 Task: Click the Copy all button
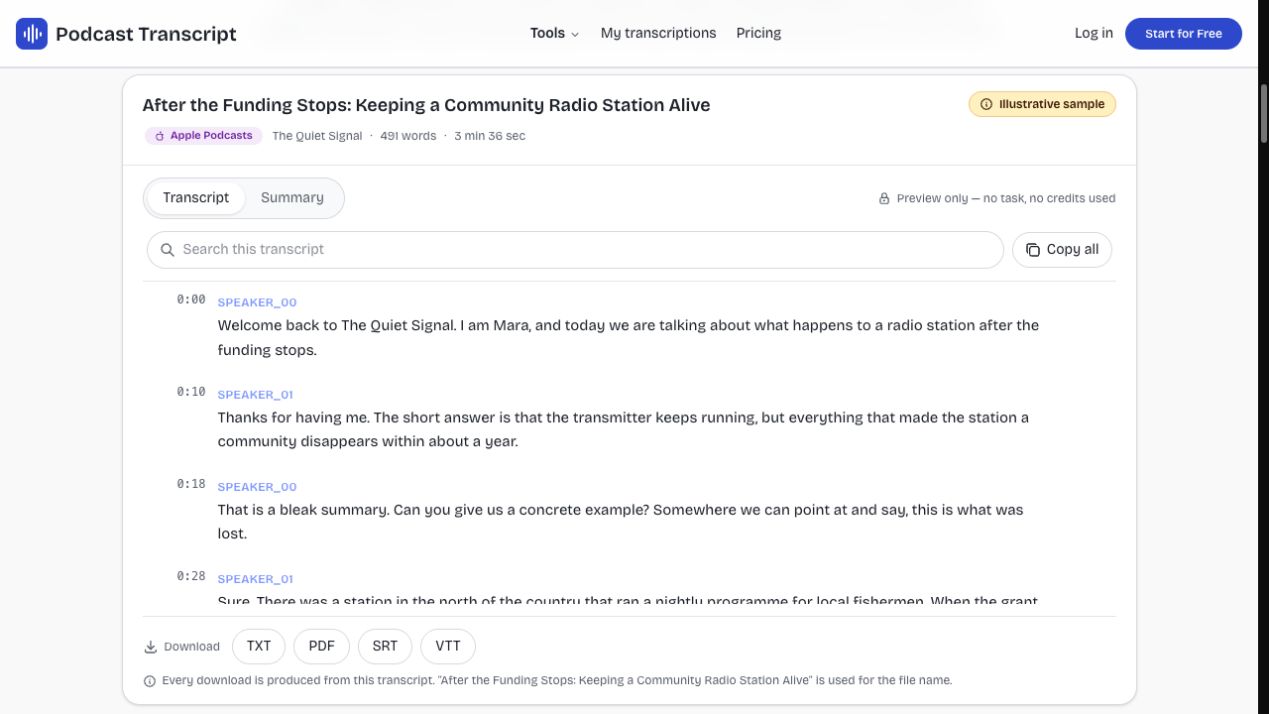1061,250
